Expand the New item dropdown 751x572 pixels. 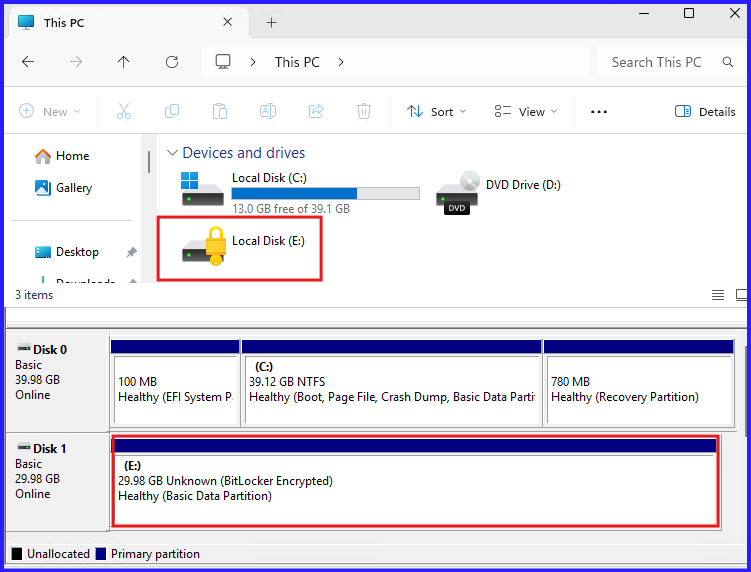[x=49, y=112]
